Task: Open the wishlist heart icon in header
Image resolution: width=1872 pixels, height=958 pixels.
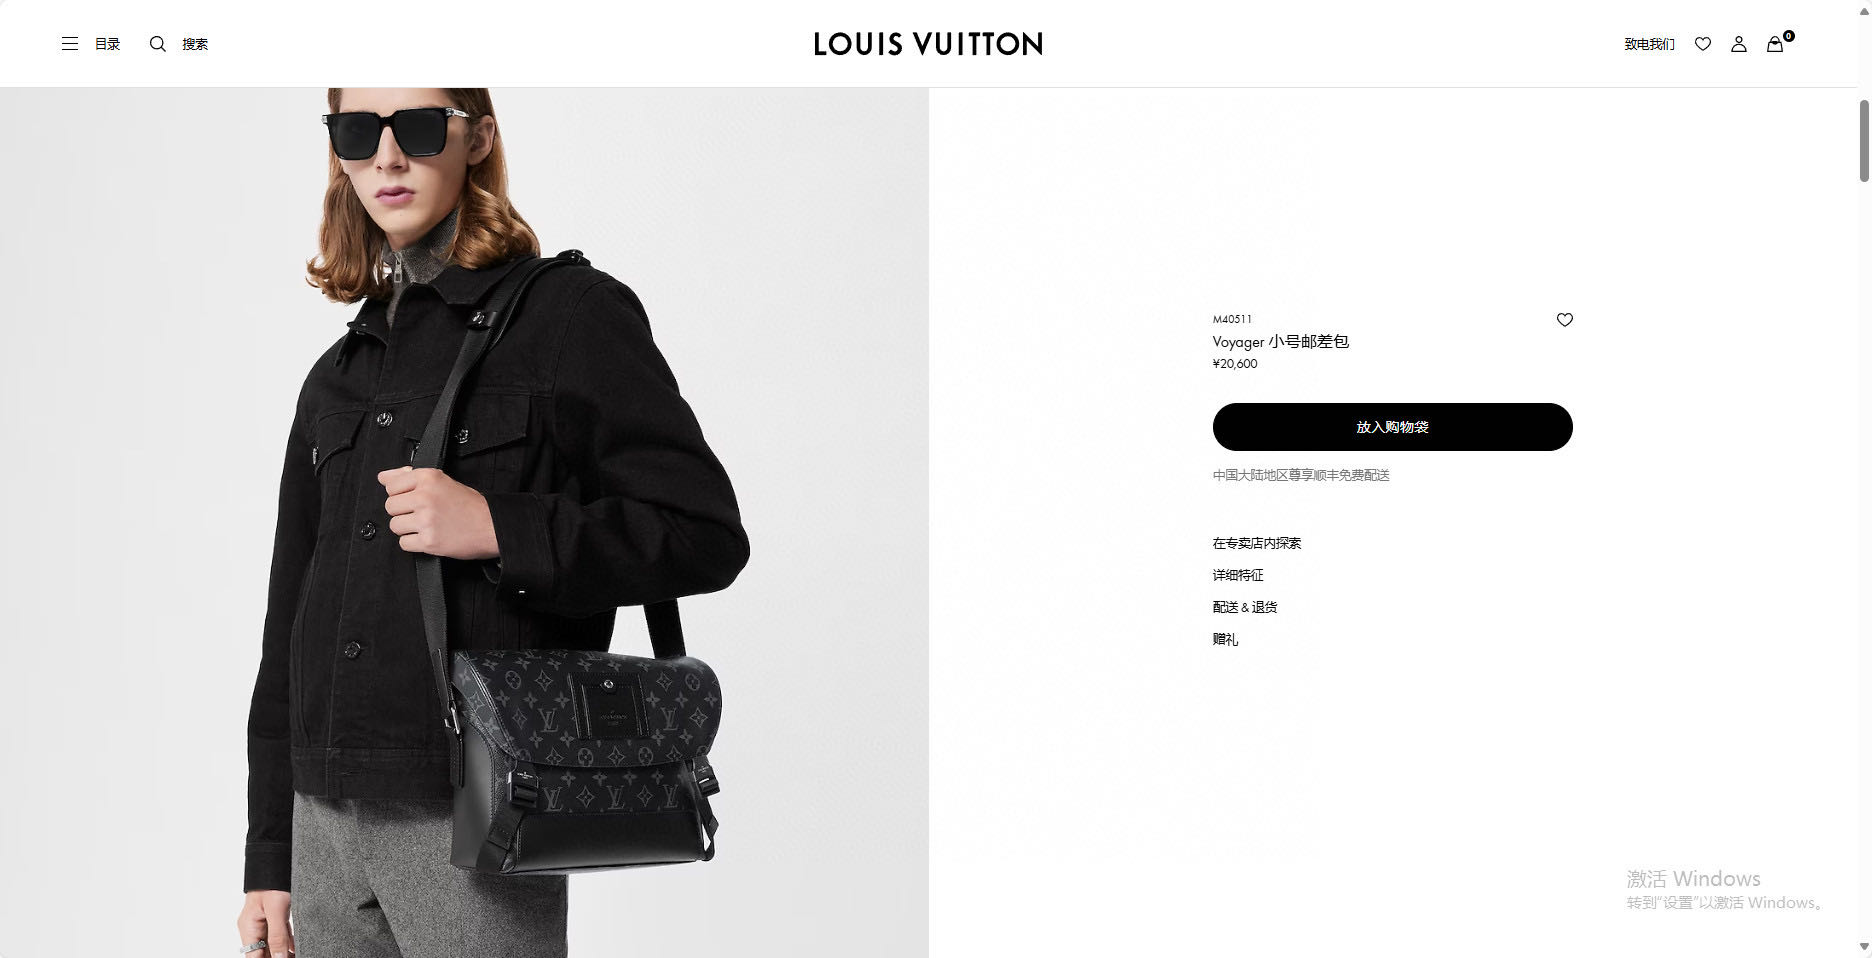Action: tap(1703, 44)
